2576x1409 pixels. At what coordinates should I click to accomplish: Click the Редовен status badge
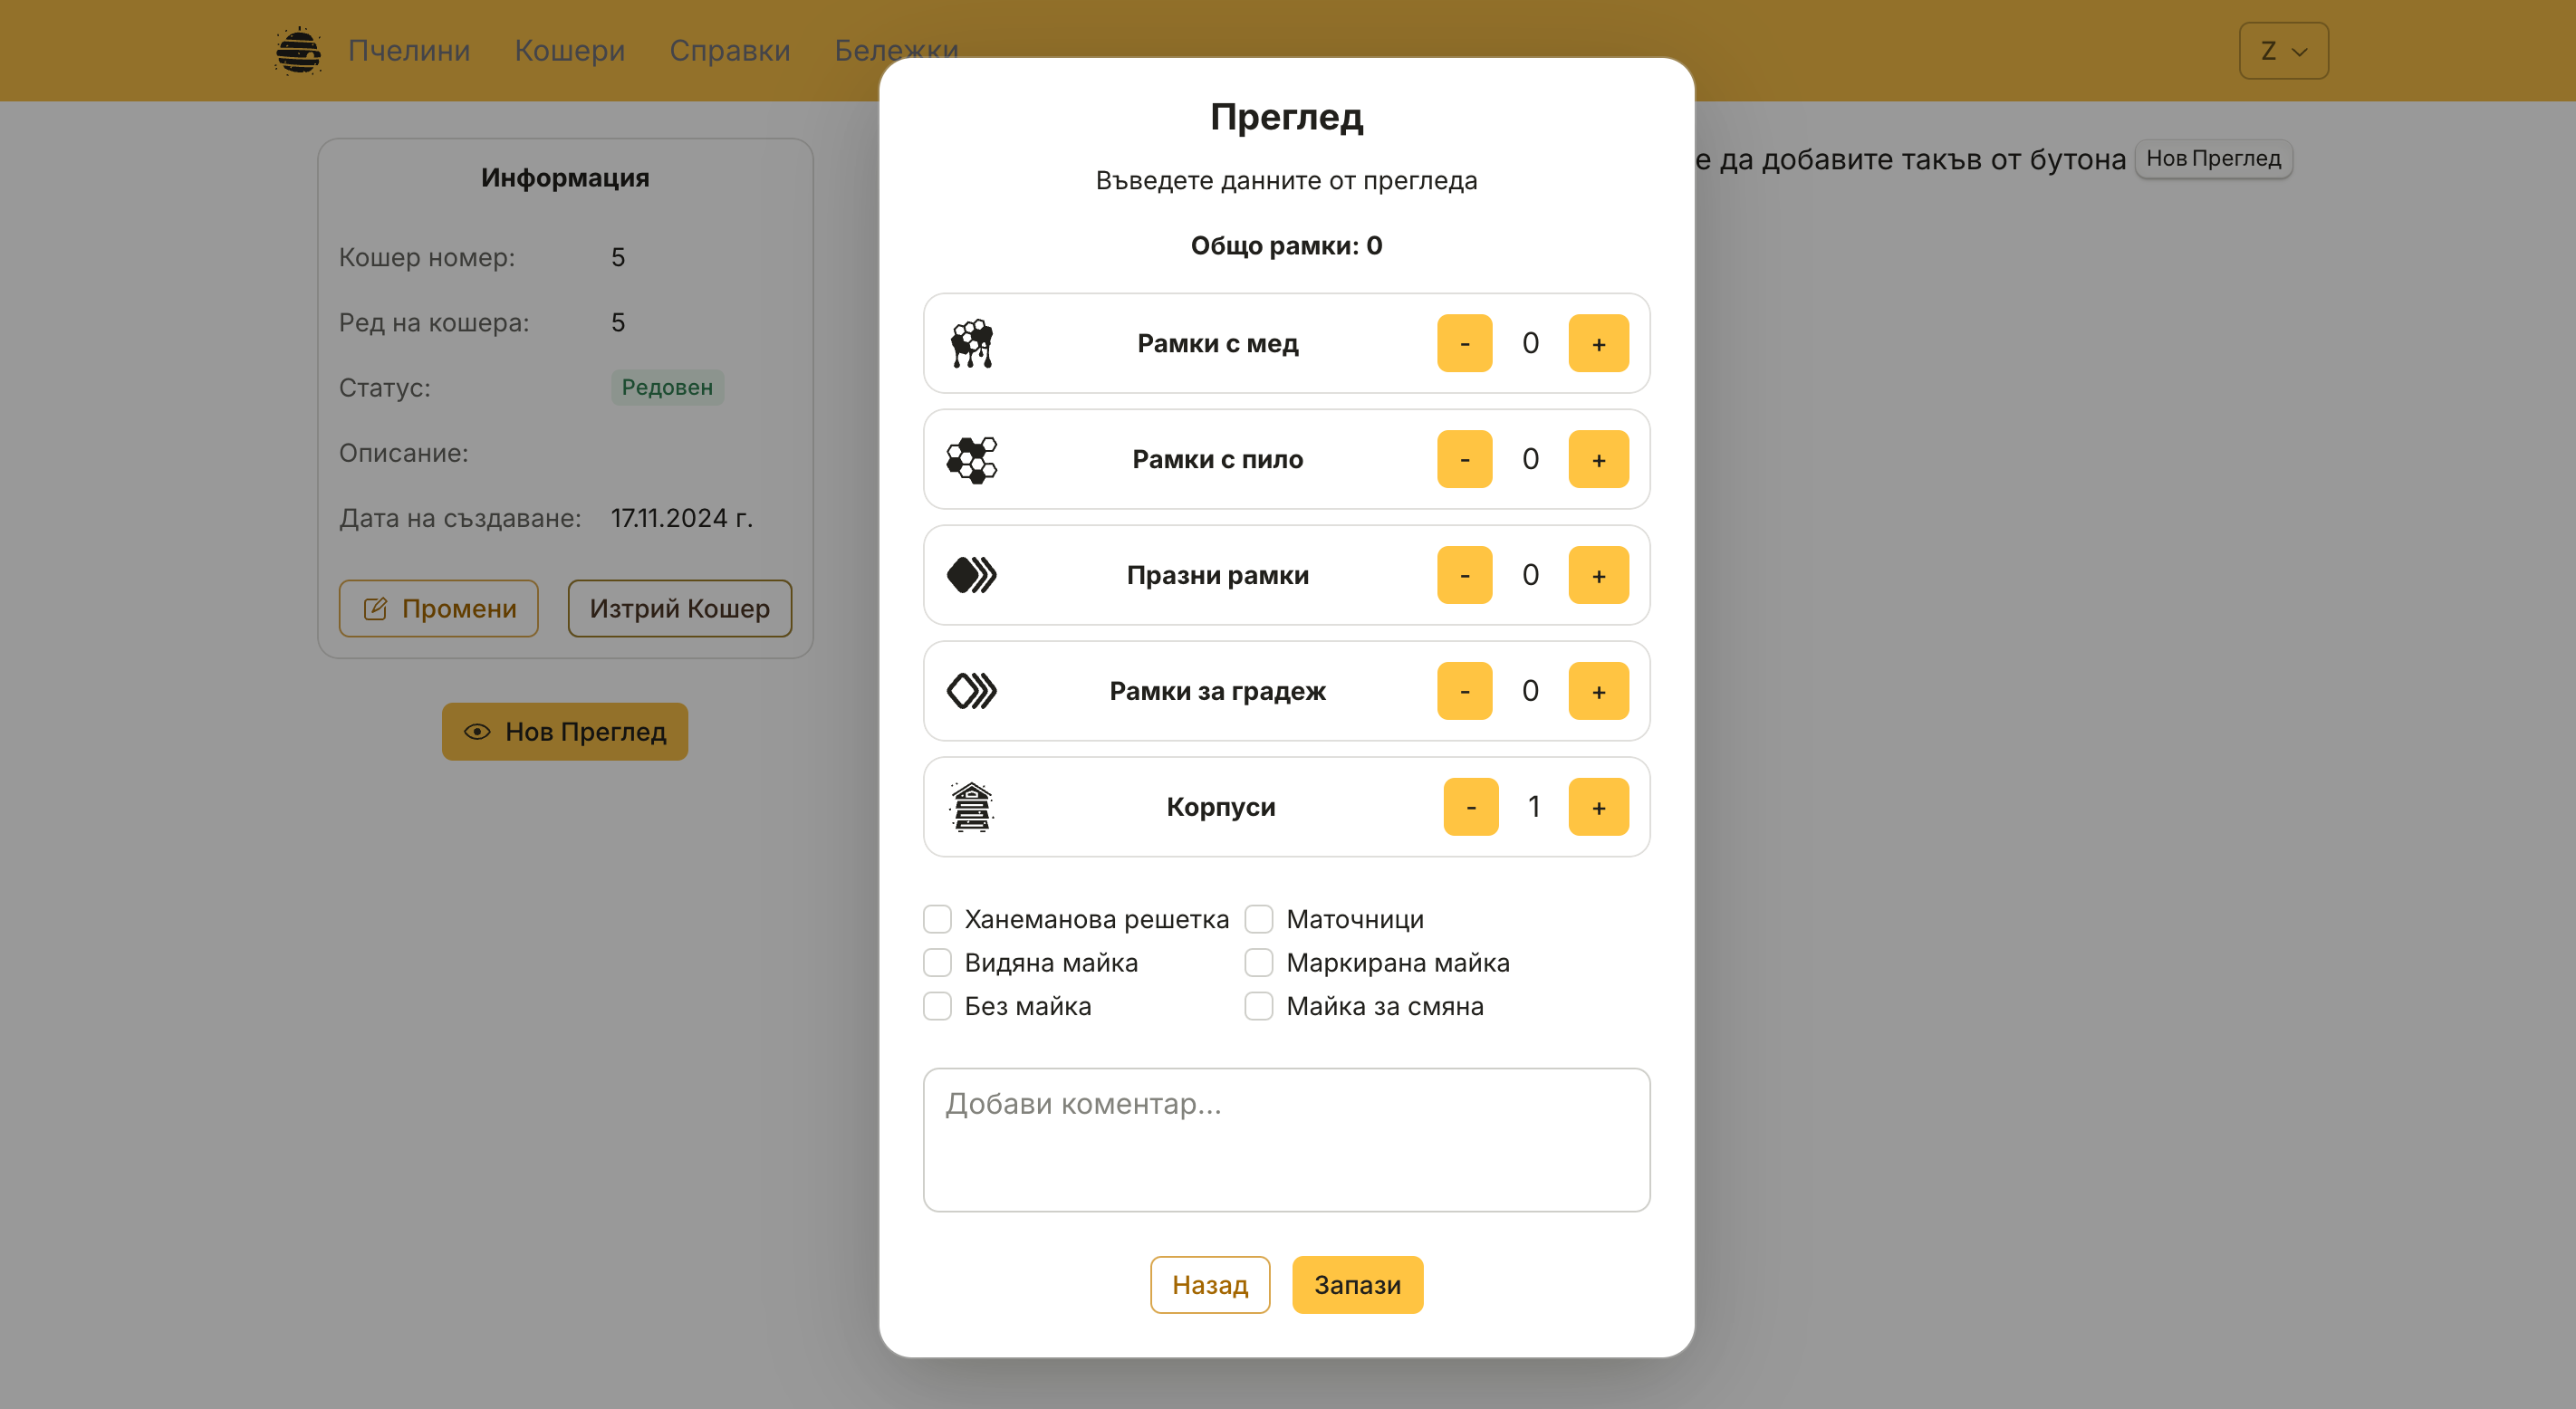[667, 387]
